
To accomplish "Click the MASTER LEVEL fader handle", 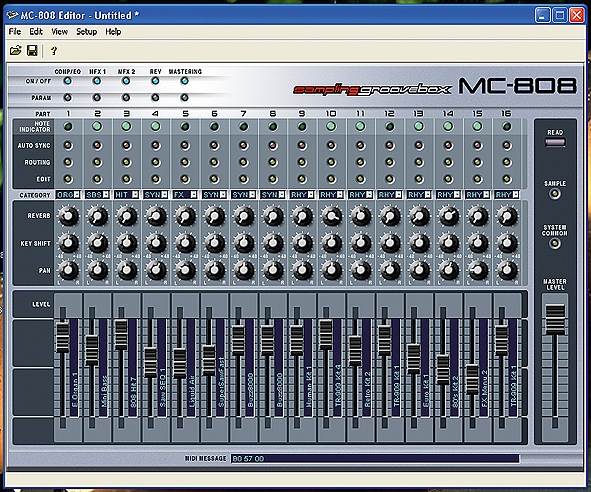I will [555, 319].
